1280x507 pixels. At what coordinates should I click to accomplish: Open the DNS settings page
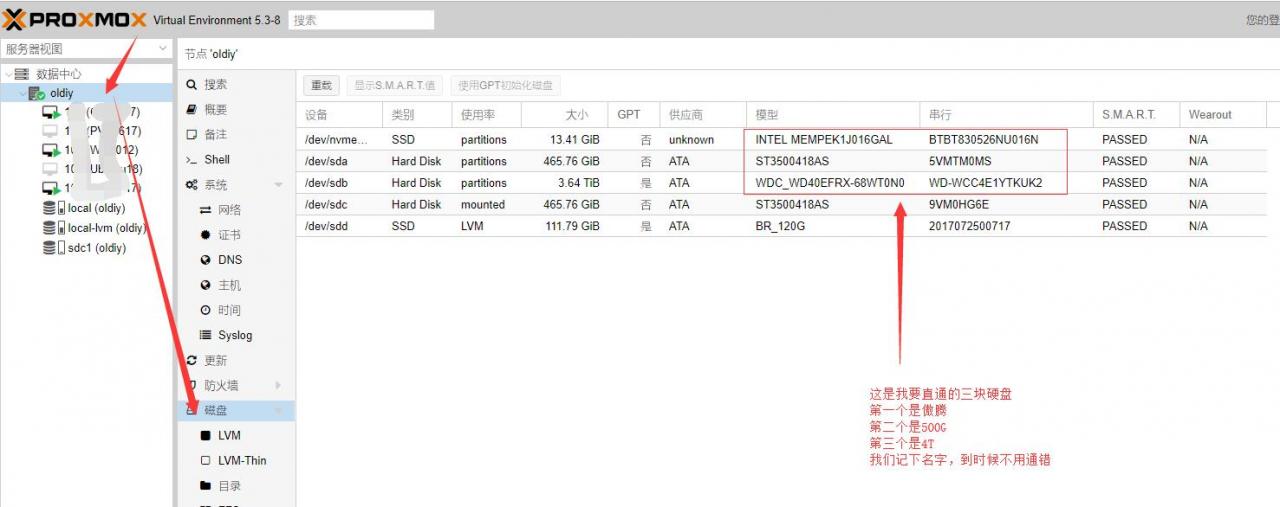click(231, 260)
